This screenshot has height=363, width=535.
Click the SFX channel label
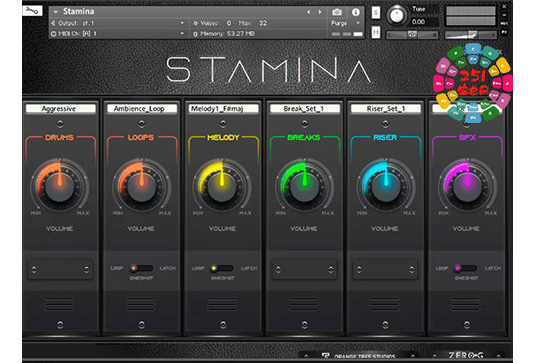(x=467, y=137)
